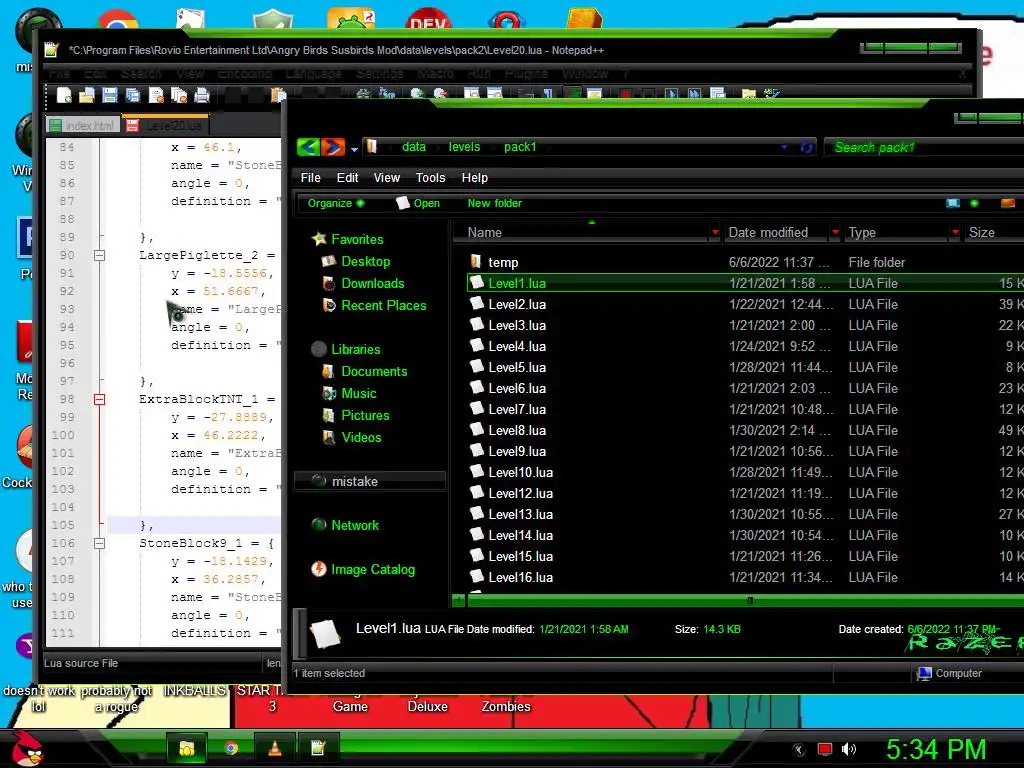Open the Date modified column filter dropdown

pos(835,232)
